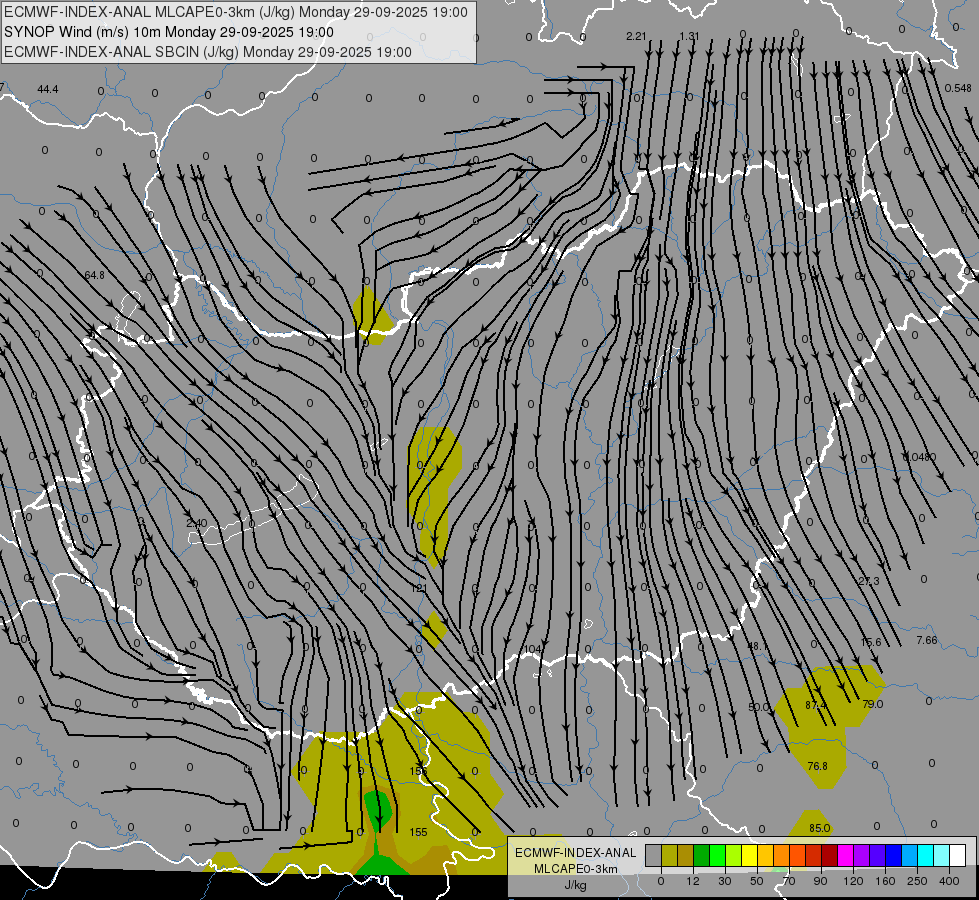Screen dimensions: 979x900
Task: Click the map value 27.3
Action: tap(868, 581)
